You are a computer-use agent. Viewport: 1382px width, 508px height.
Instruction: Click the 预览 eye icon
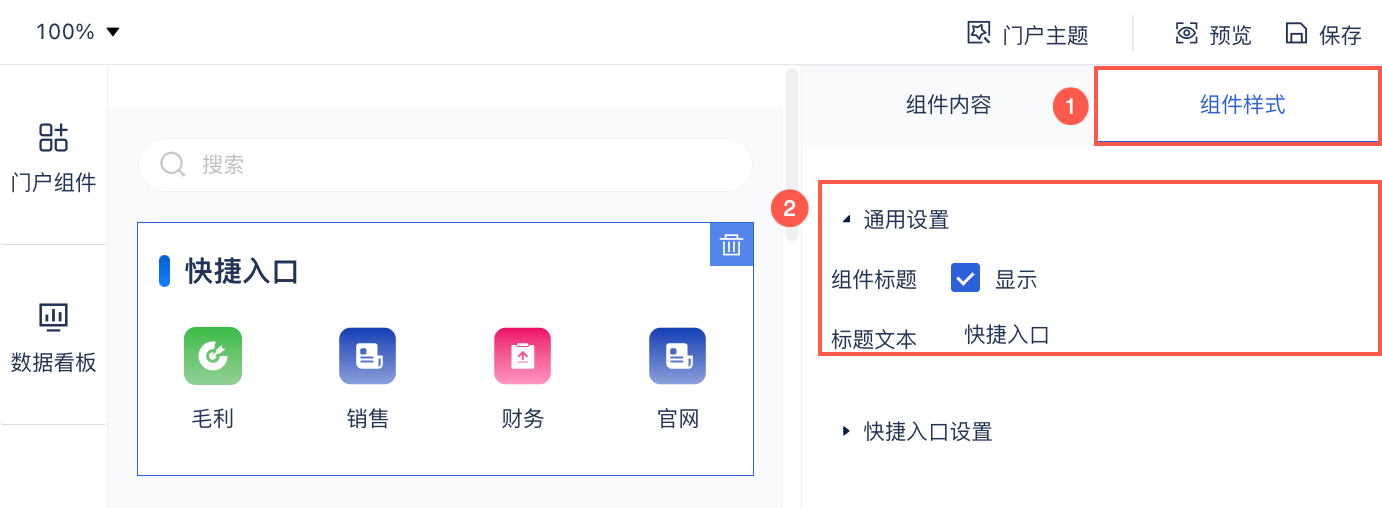1187,34
